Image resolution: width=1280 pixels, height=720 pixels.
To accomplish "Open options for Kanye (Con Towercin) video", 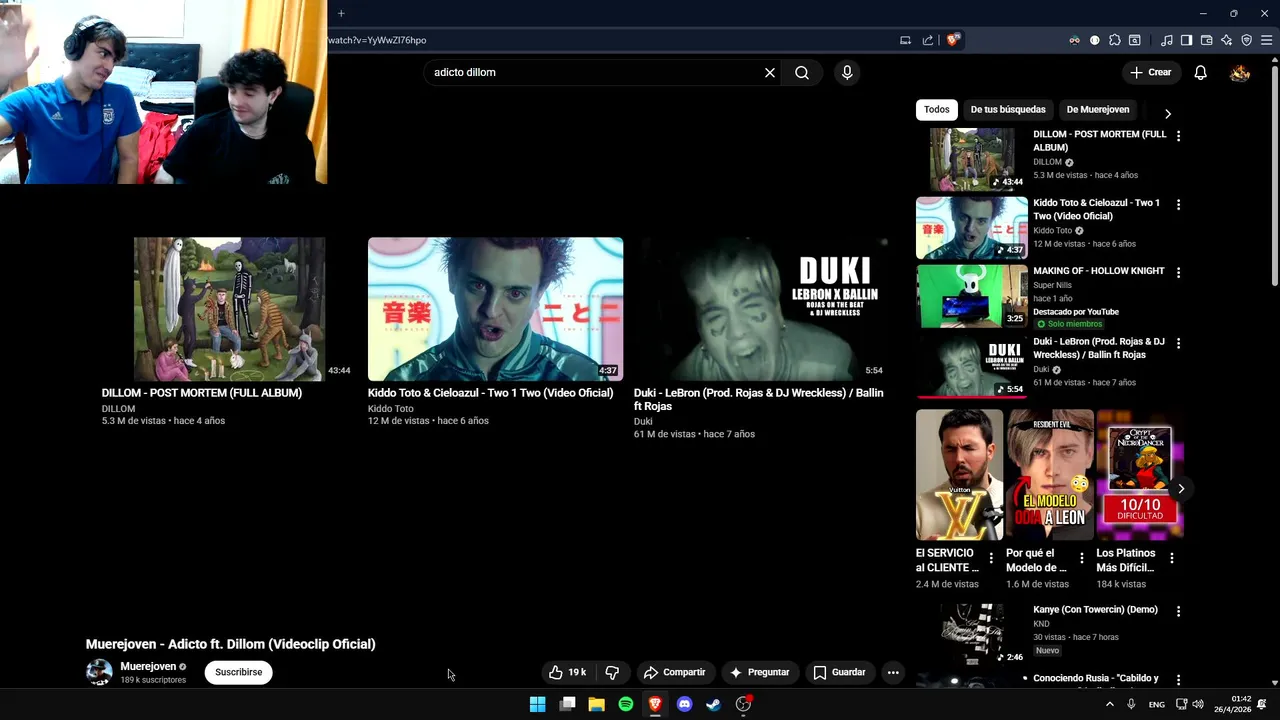I will click(x=1178, y=611).
